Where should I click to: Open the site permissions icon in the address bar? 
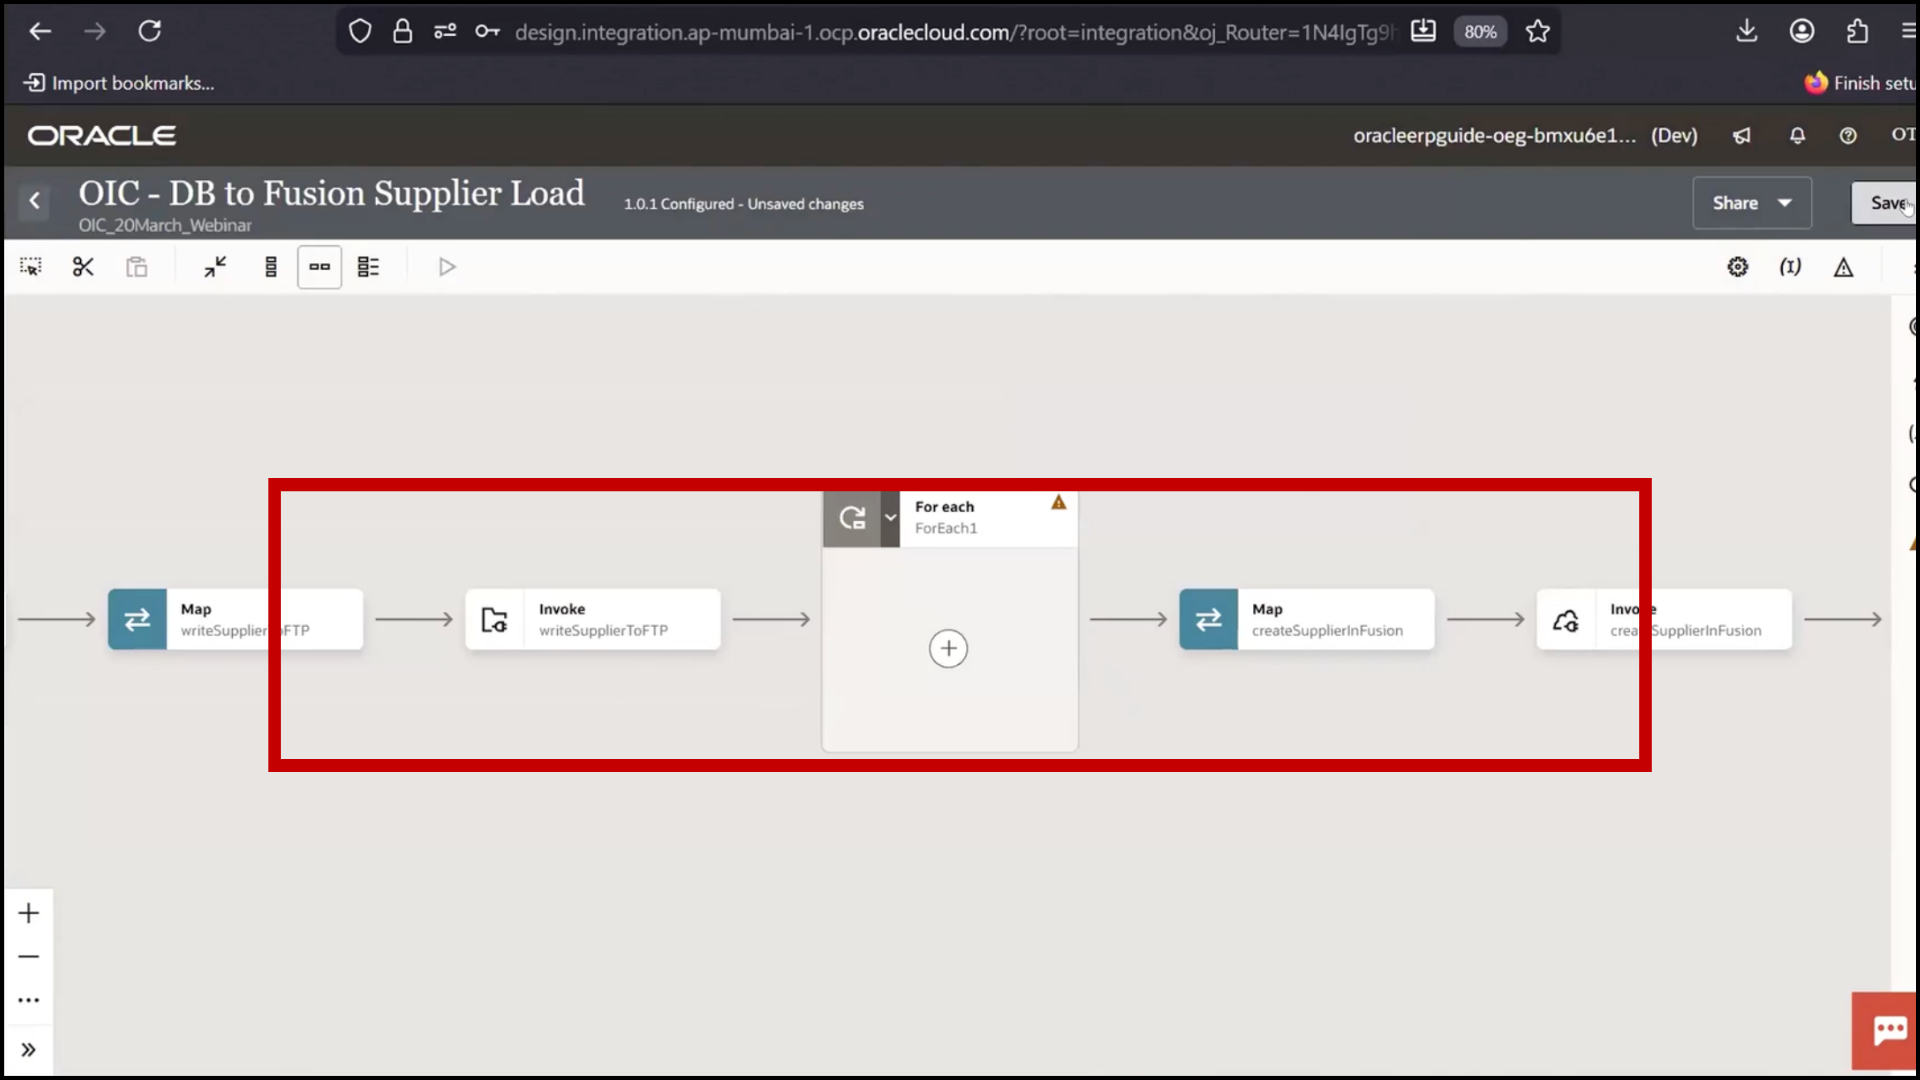coord(445,32)
